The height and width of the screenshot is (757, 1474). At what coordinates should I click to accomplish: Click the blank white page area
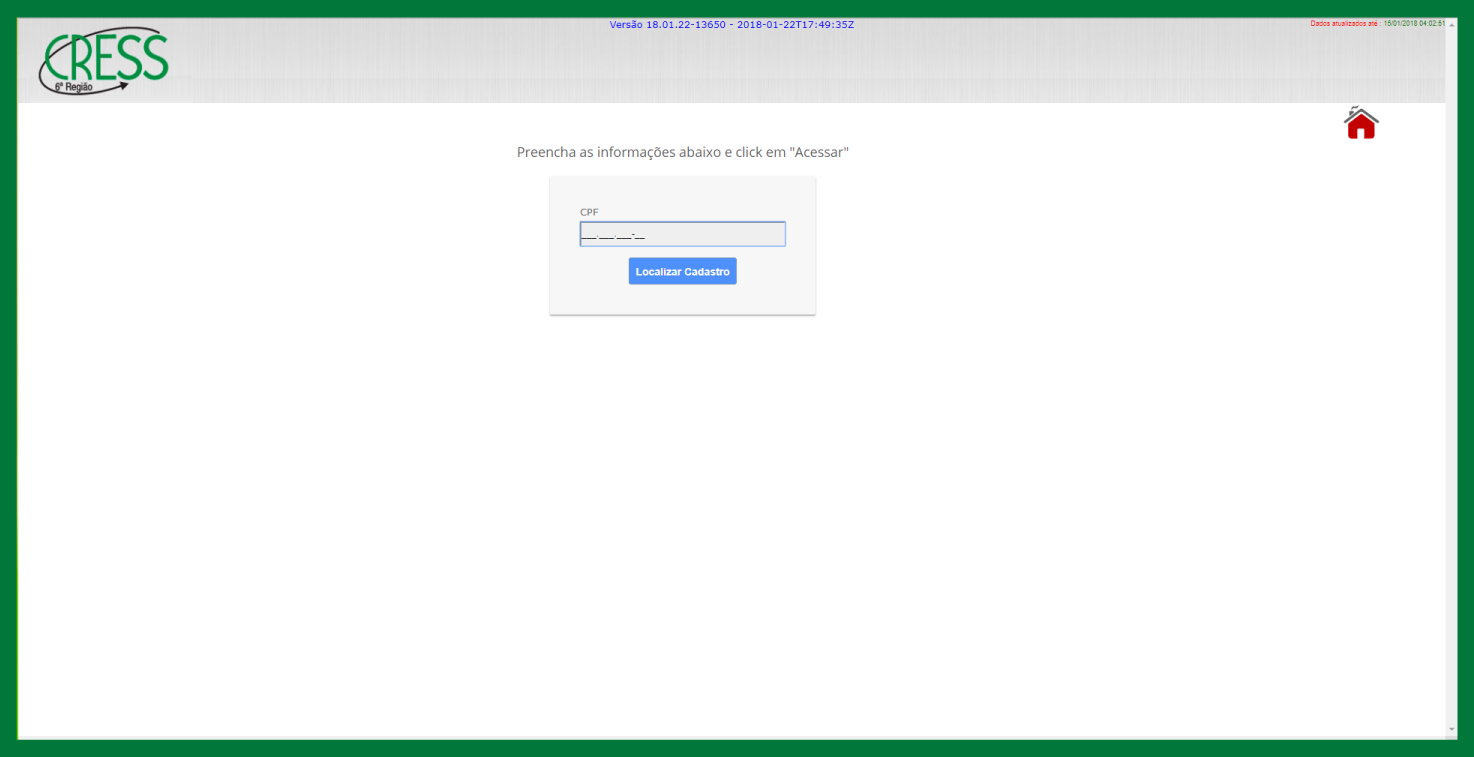[x=700, y=520]
